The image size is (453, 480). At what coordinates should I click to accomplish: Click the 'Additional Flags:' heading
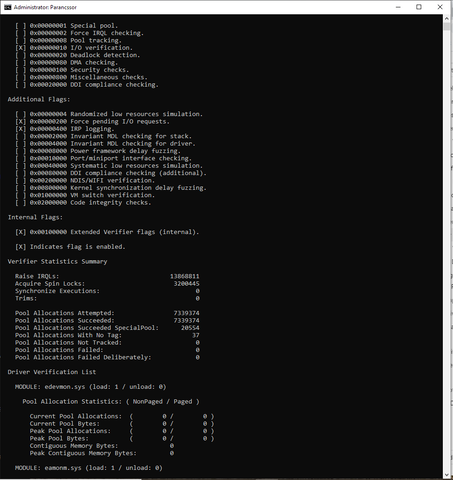39,99
